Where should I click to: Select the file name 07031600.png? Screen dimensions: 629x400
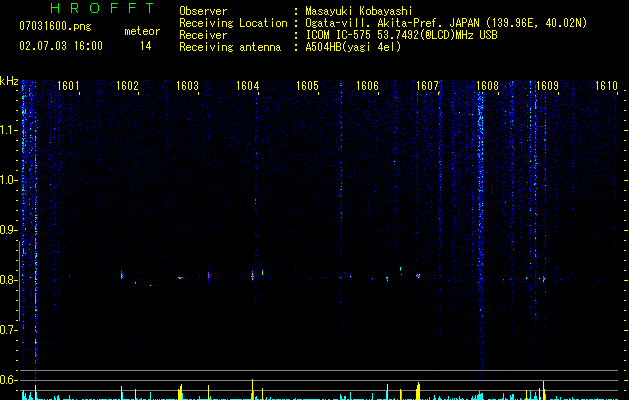tap(55, 27)
